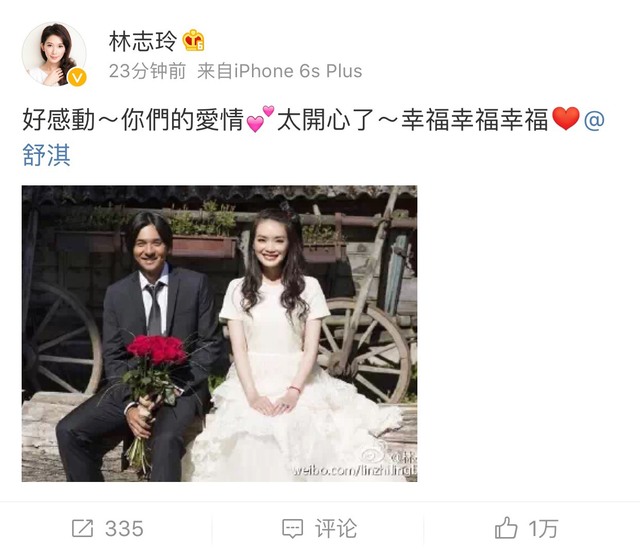Click the gold crown membership icon
Screen dimensions: 640x552
point(193,40)
